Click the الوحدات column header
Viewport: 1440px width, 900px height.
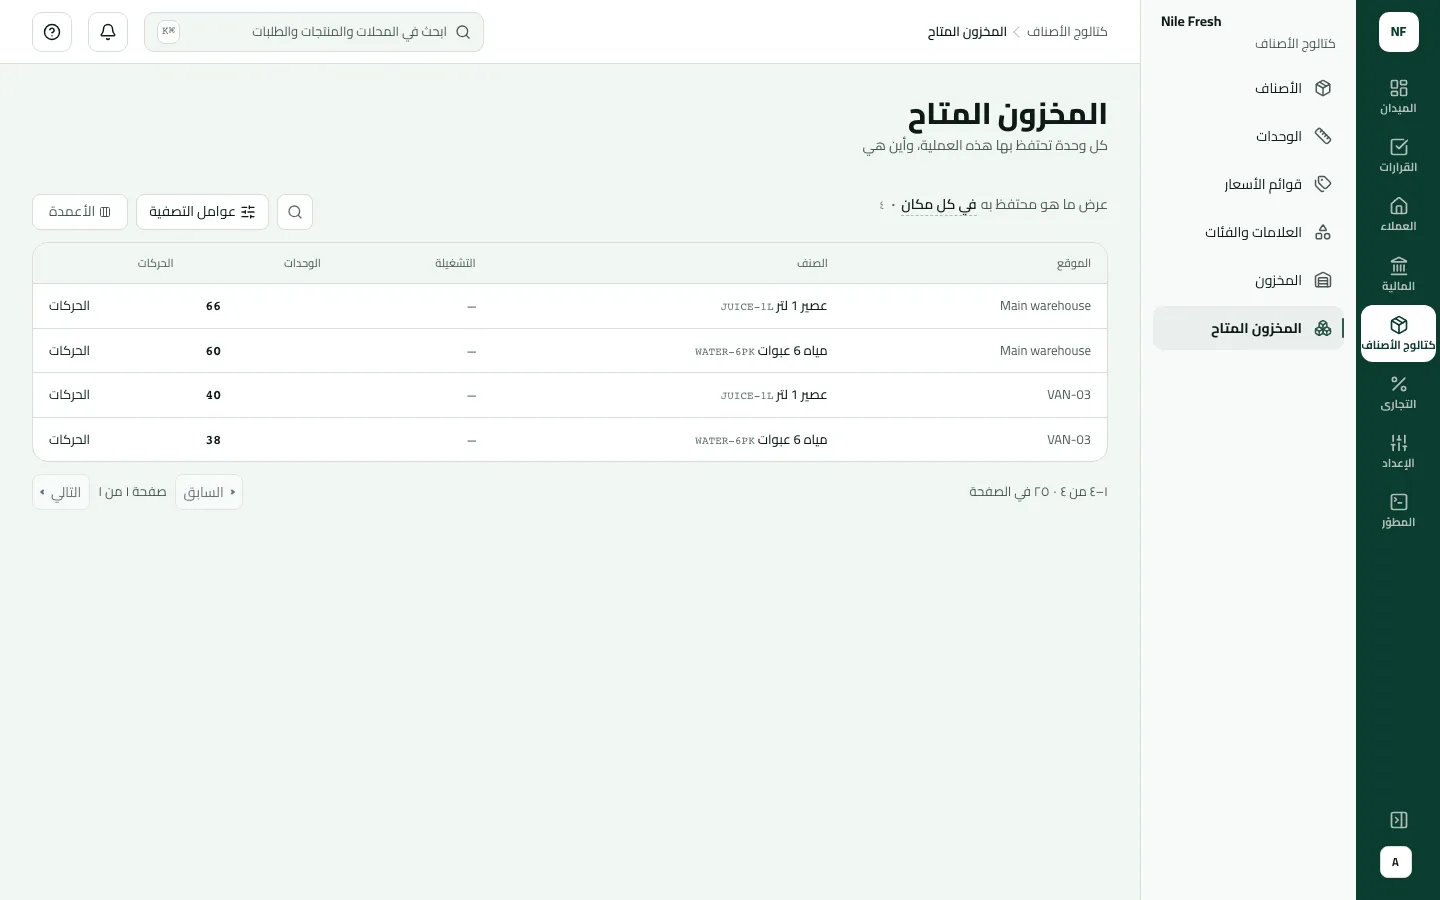pos(302,264)
